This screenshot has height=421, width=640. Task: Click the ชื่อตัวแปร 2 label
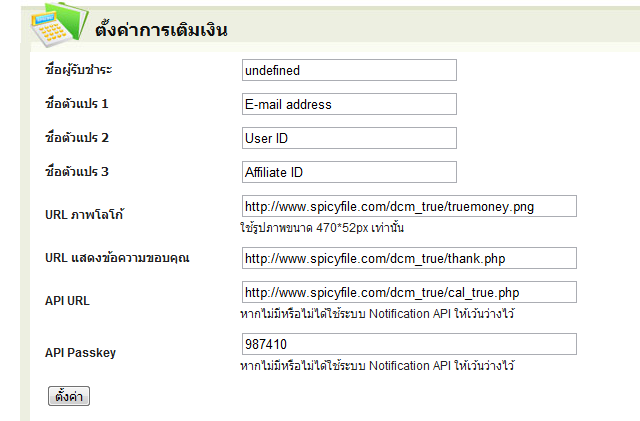coord(77,138)
